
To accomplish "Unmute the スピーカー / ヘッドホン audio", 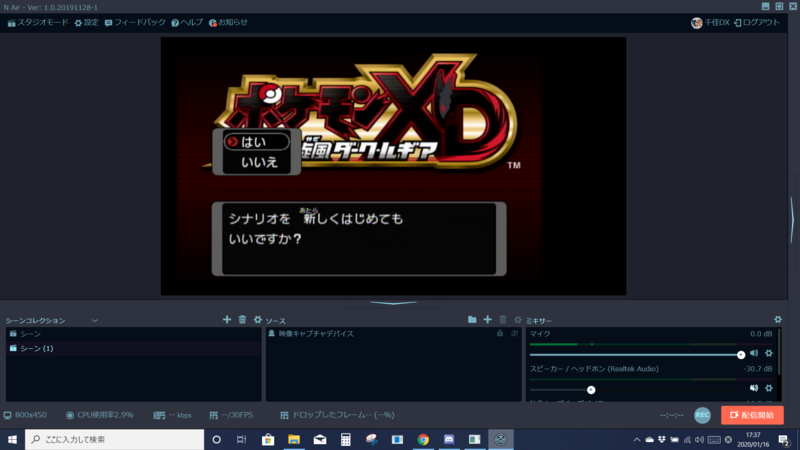I will (754, 388).
